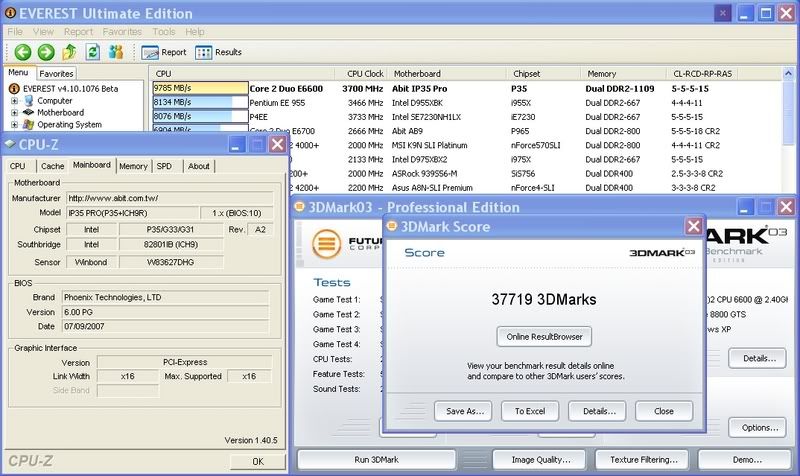Viewport: 800px width, 476px height.
Task: Open the Report menu in EVEREST
Action: [x=78, y=32]
